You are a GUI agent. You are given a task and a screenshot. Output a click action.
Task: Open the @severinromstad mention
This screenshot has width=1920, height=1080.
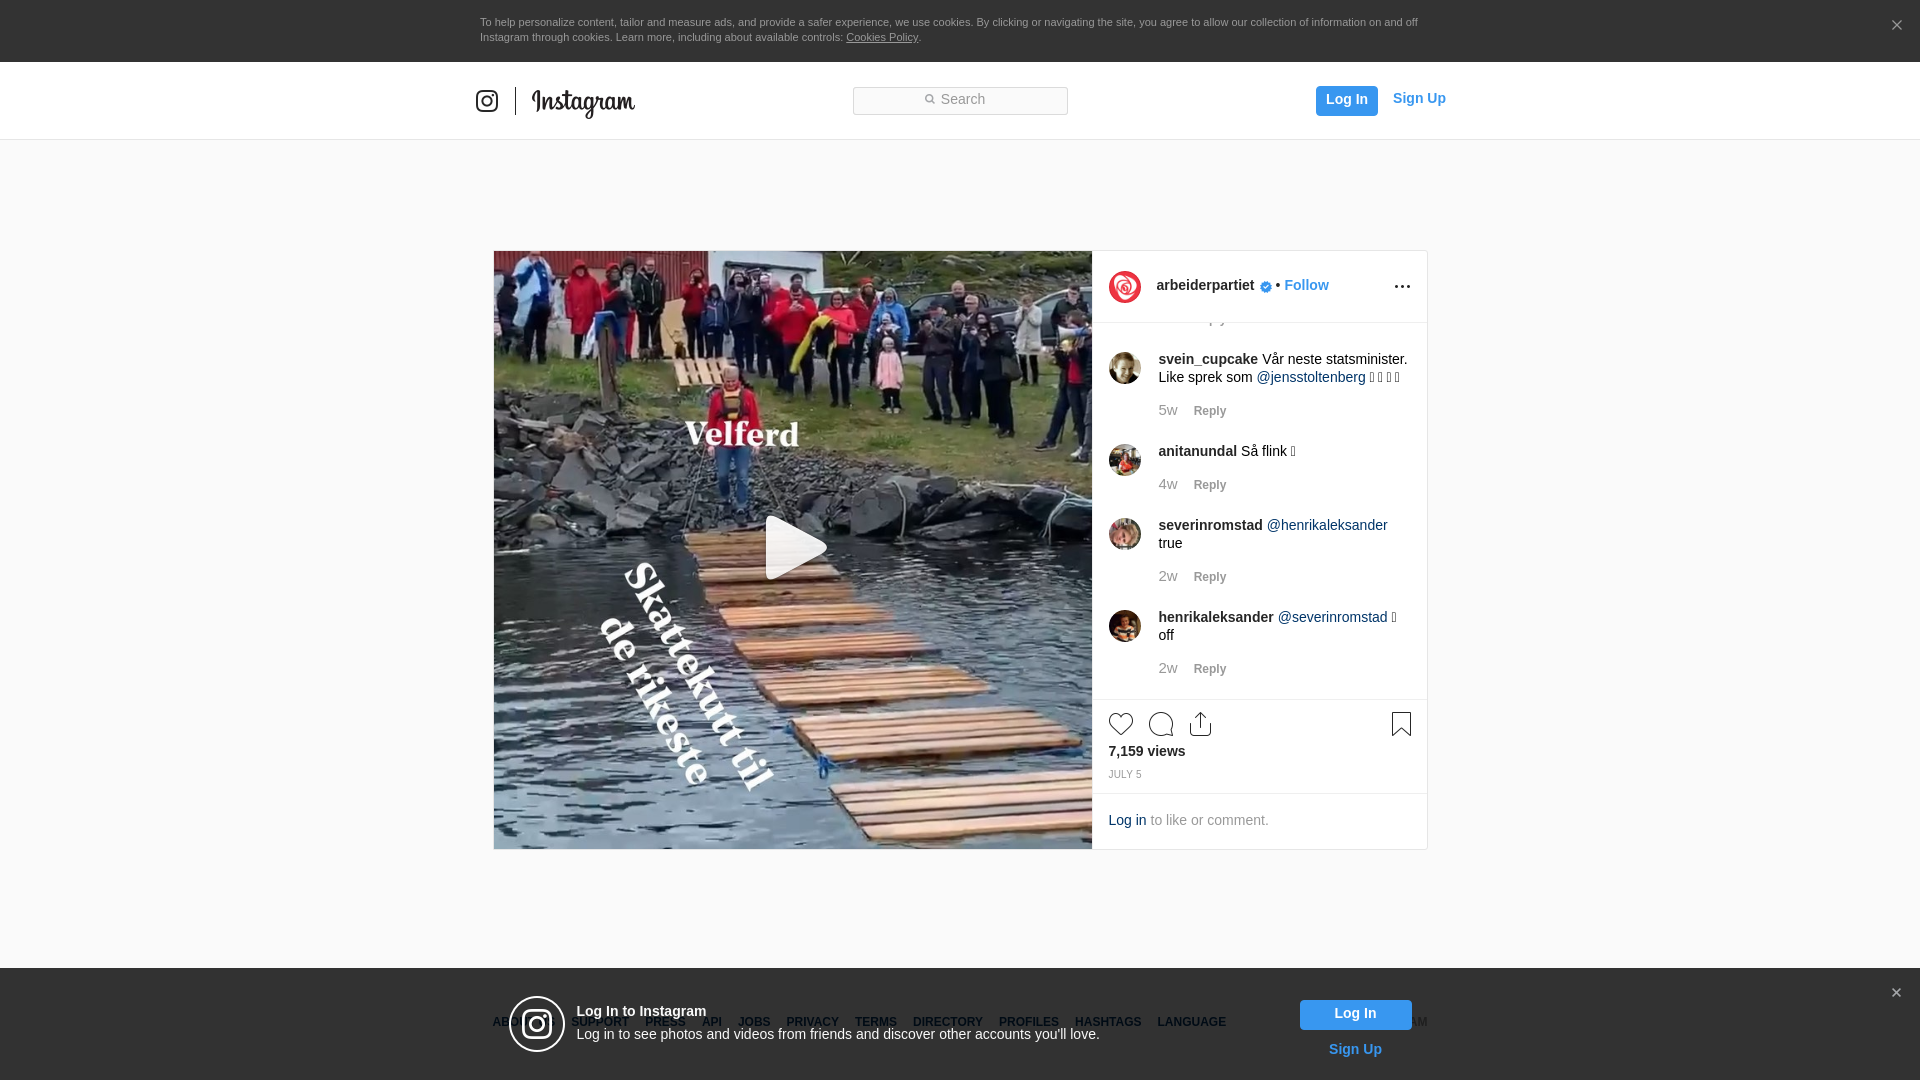pyautogui.click(x=1332, y=617)
